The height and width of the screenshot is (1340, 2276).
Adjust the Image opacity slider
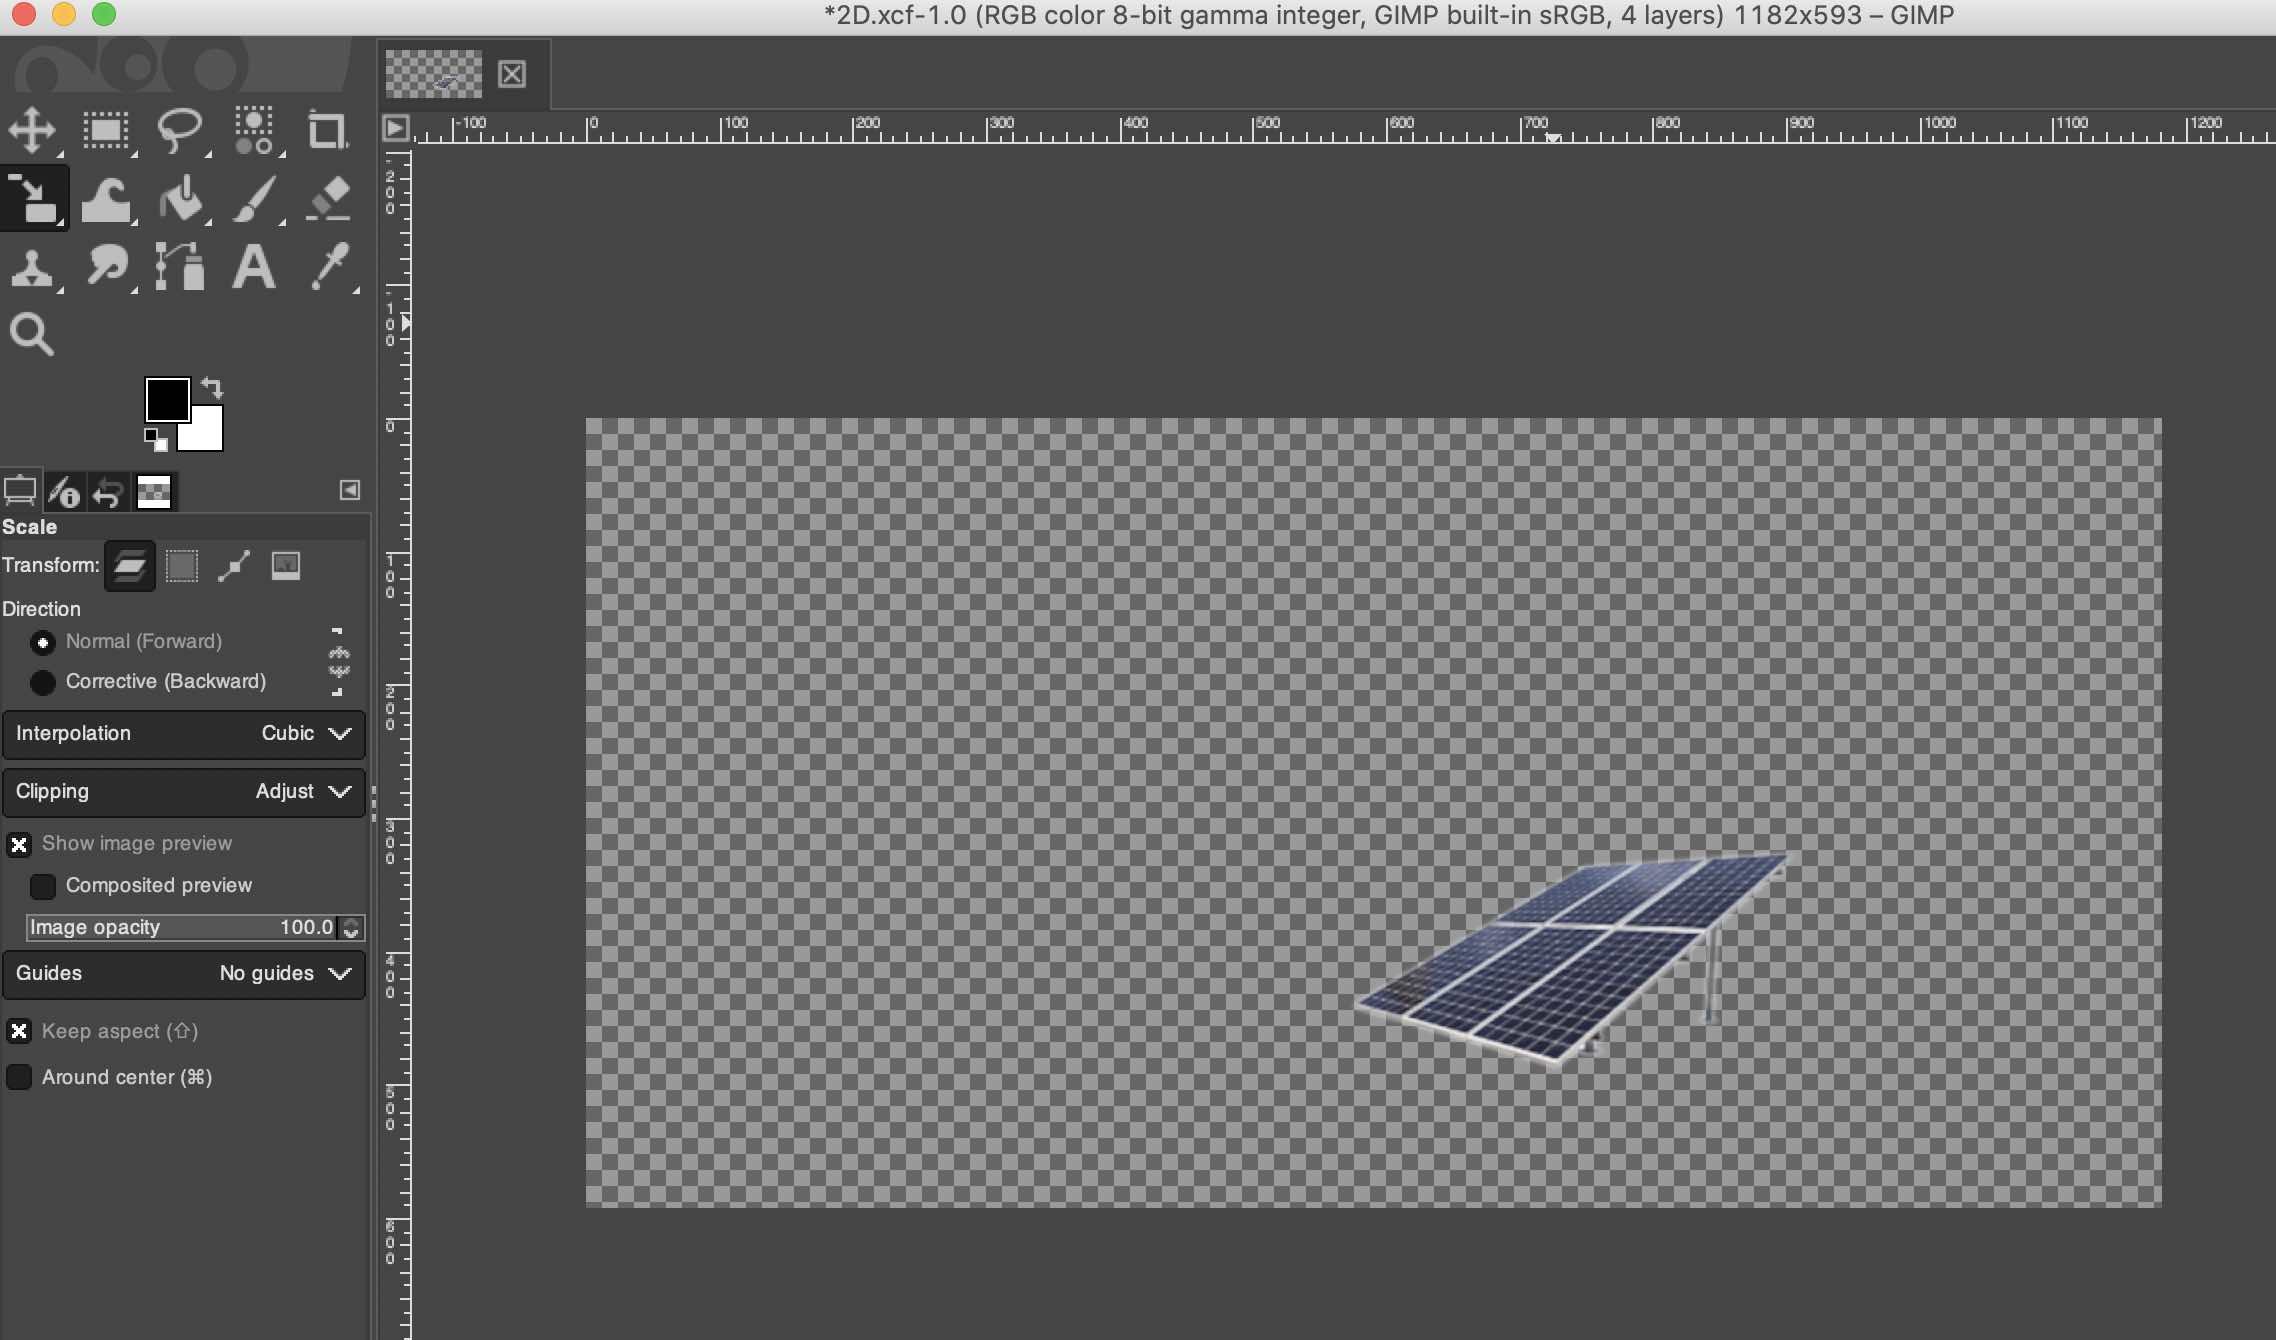pos(182,928)
